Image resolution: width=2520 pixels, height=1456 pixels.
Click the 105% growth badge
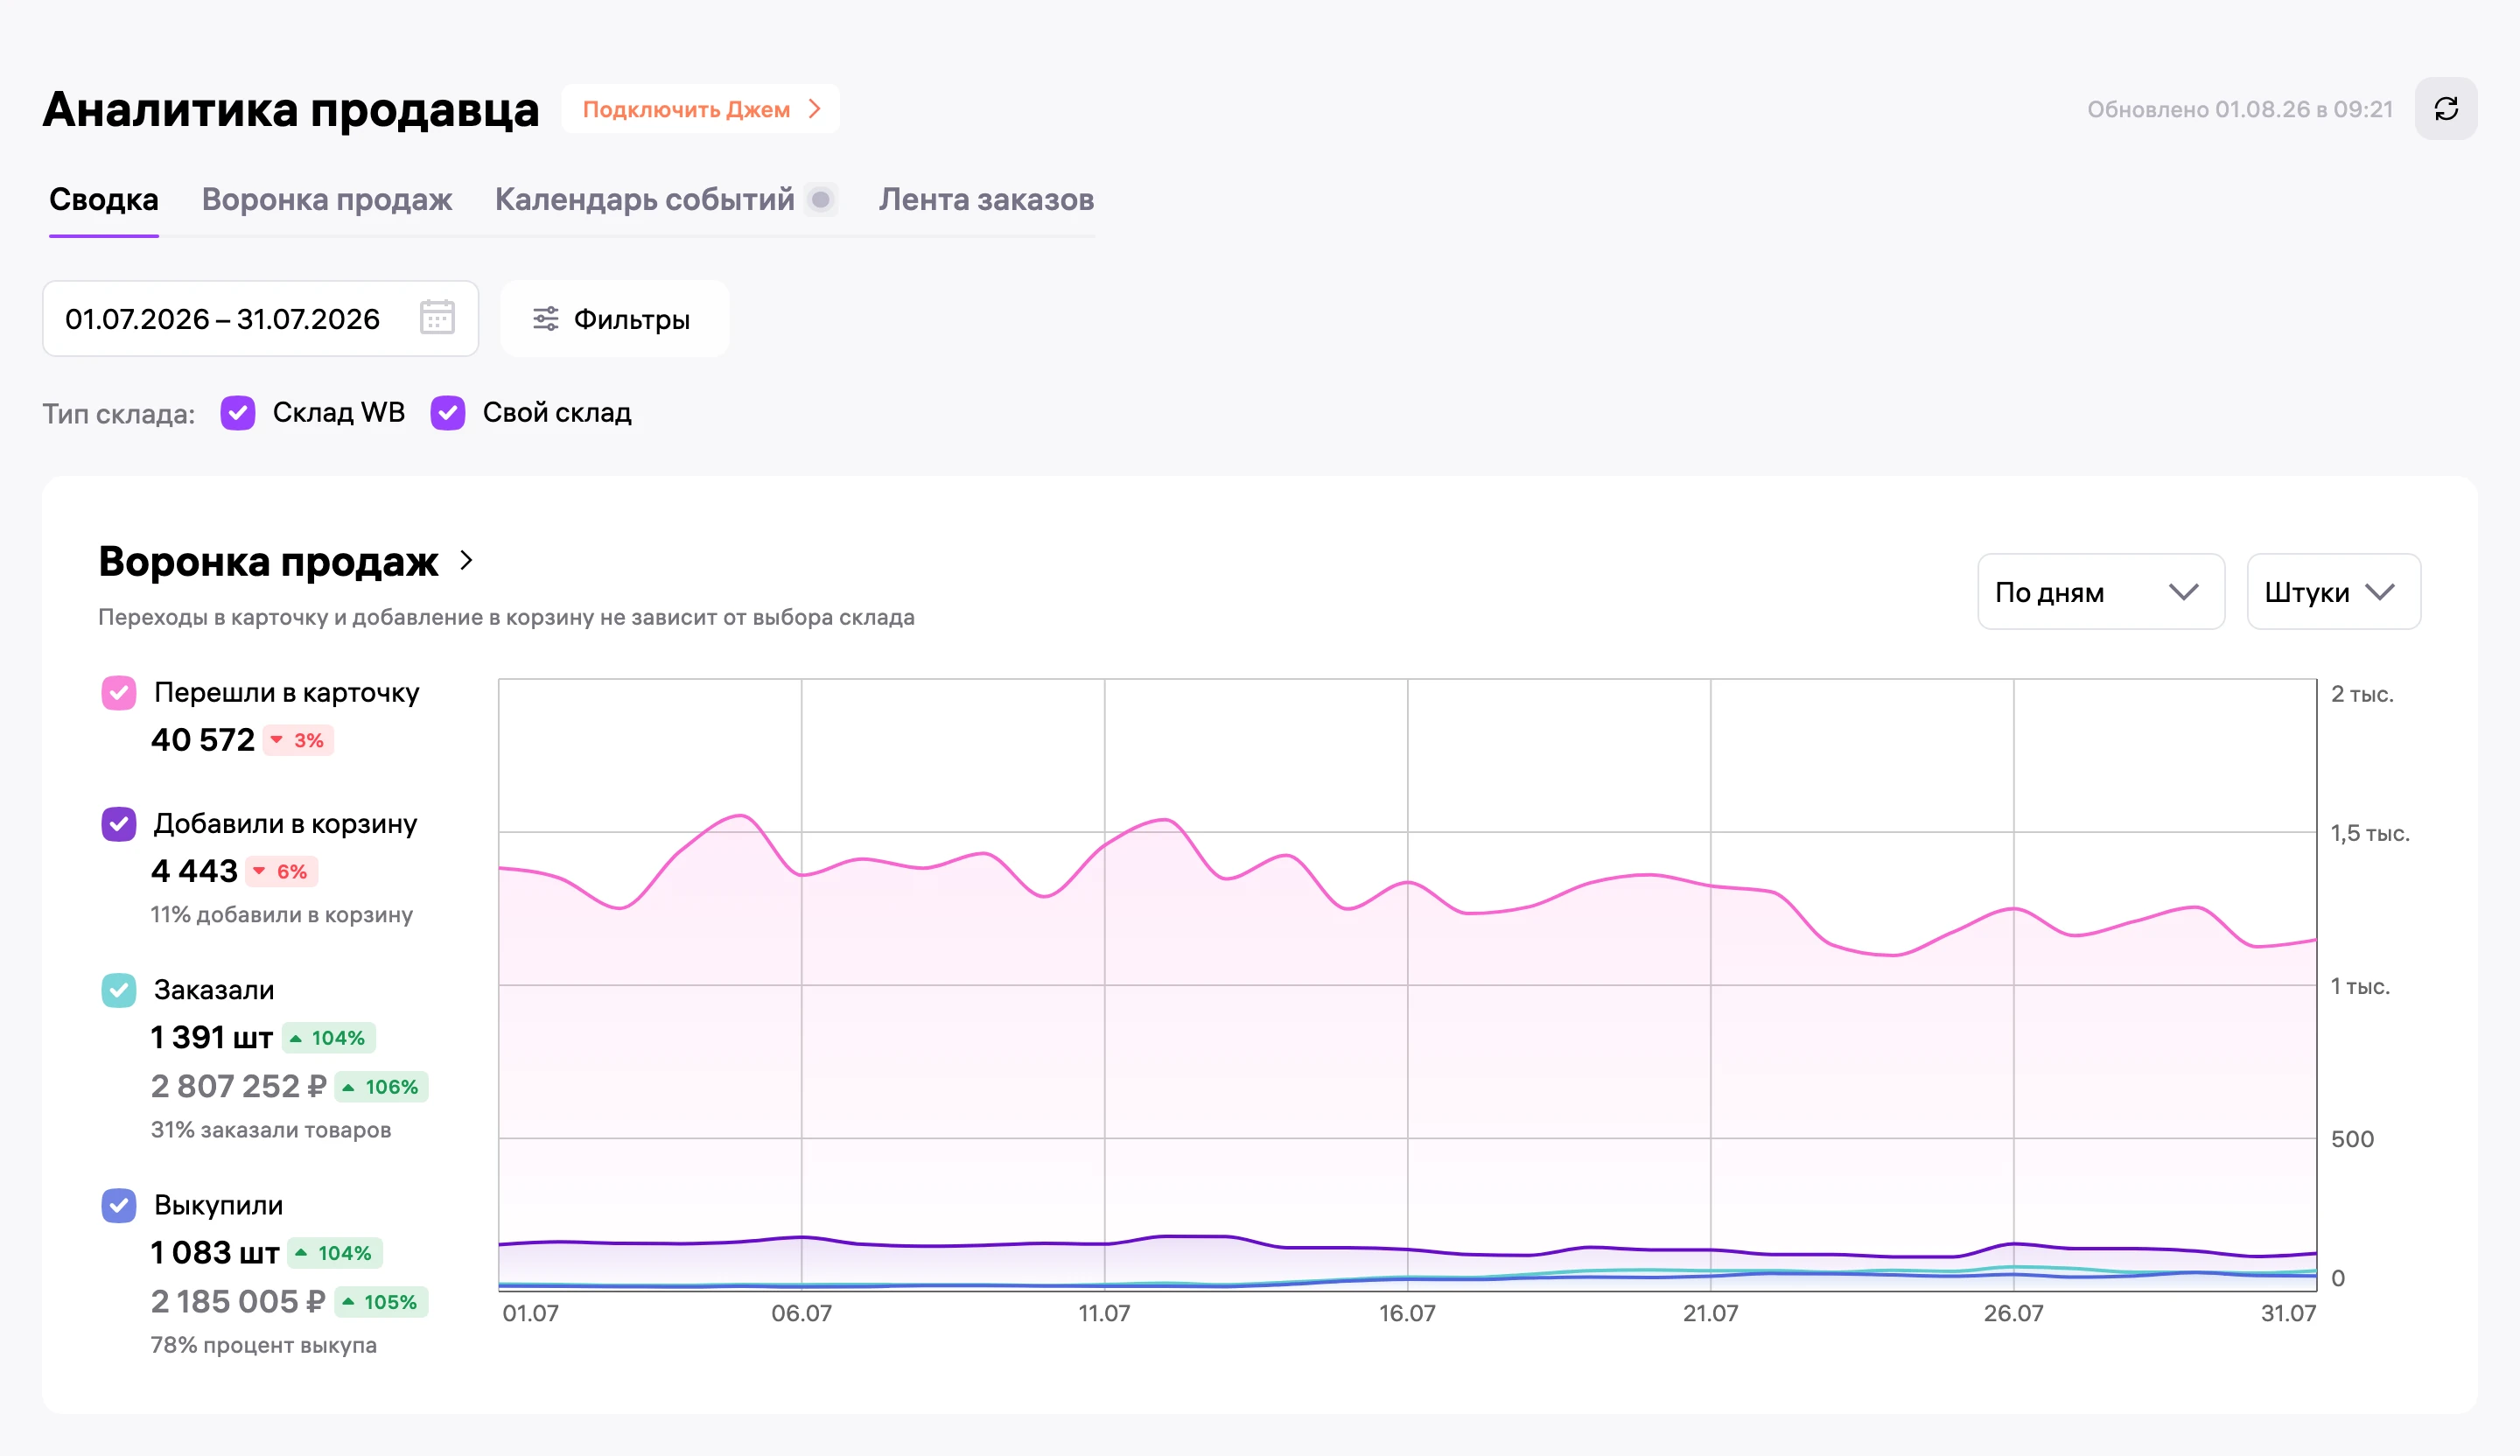[x=380, y=1302]
